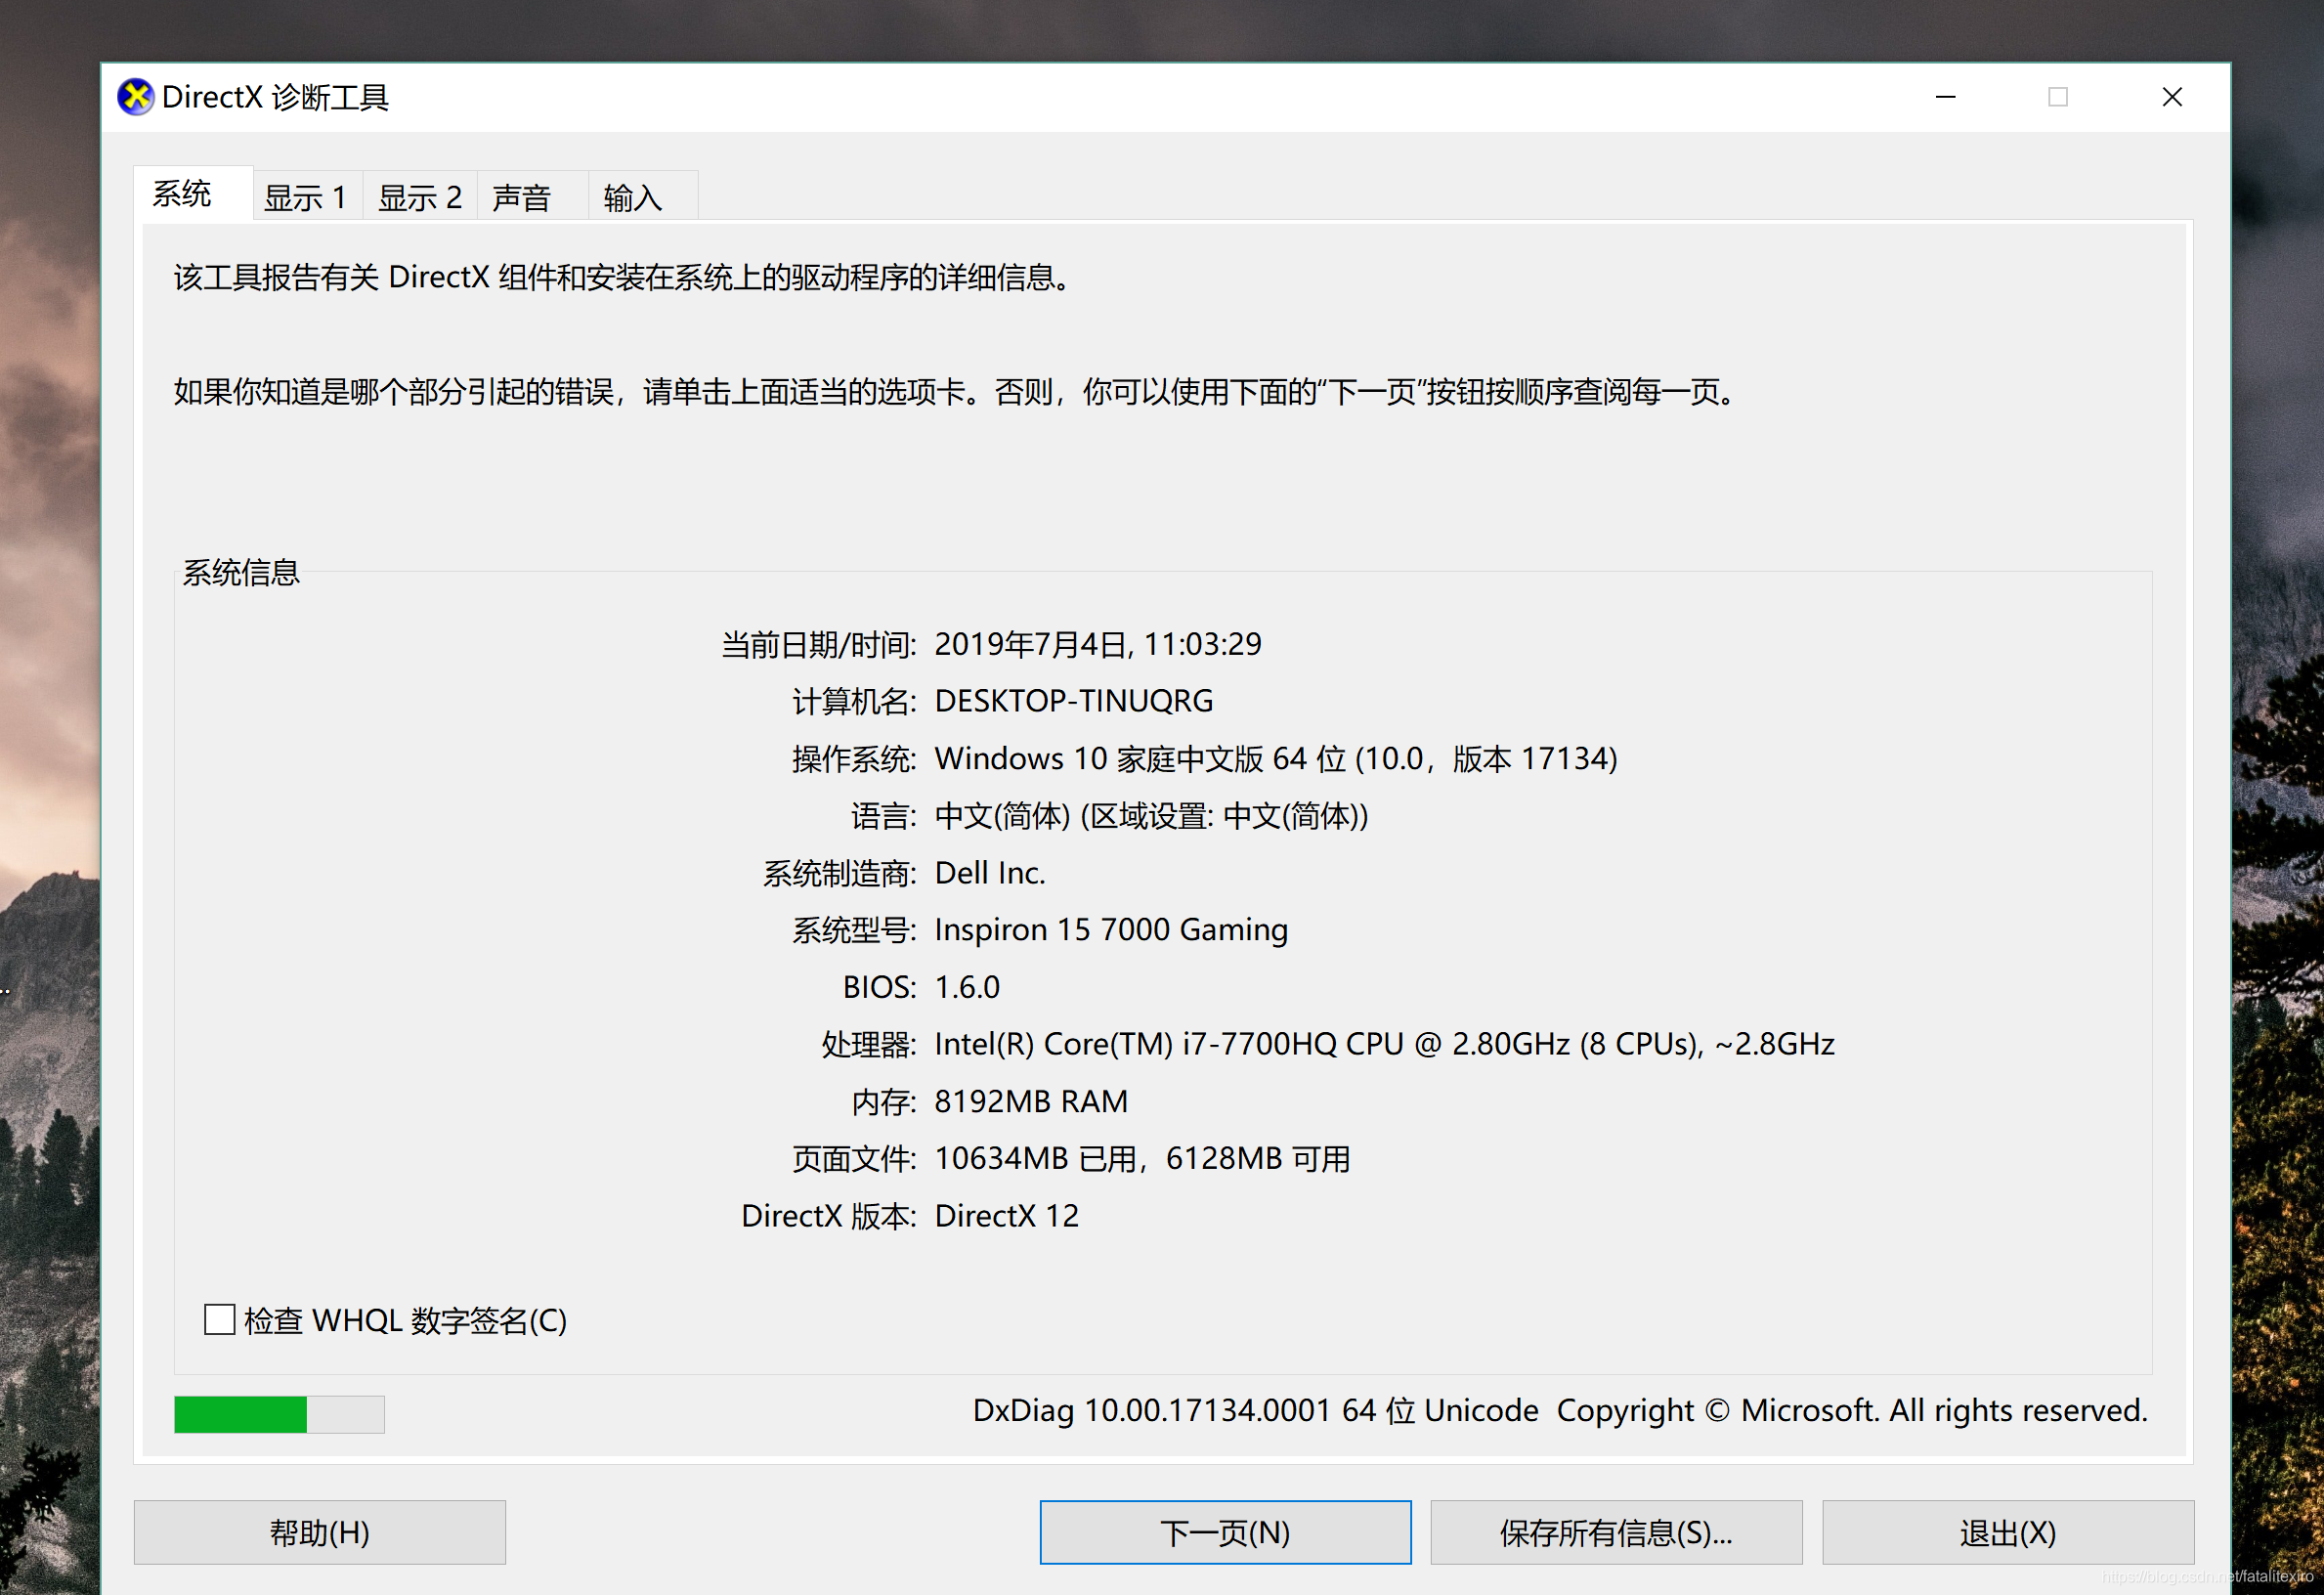Switch to the 系统 tab
The height and width of the screenshot is (1595, 2324).
(192, 193)
